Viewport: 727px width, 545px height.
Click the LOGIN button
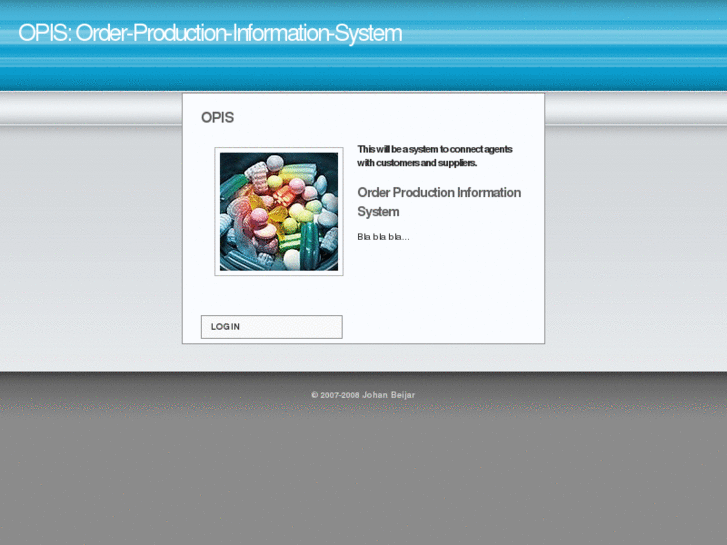click(272, 327)
